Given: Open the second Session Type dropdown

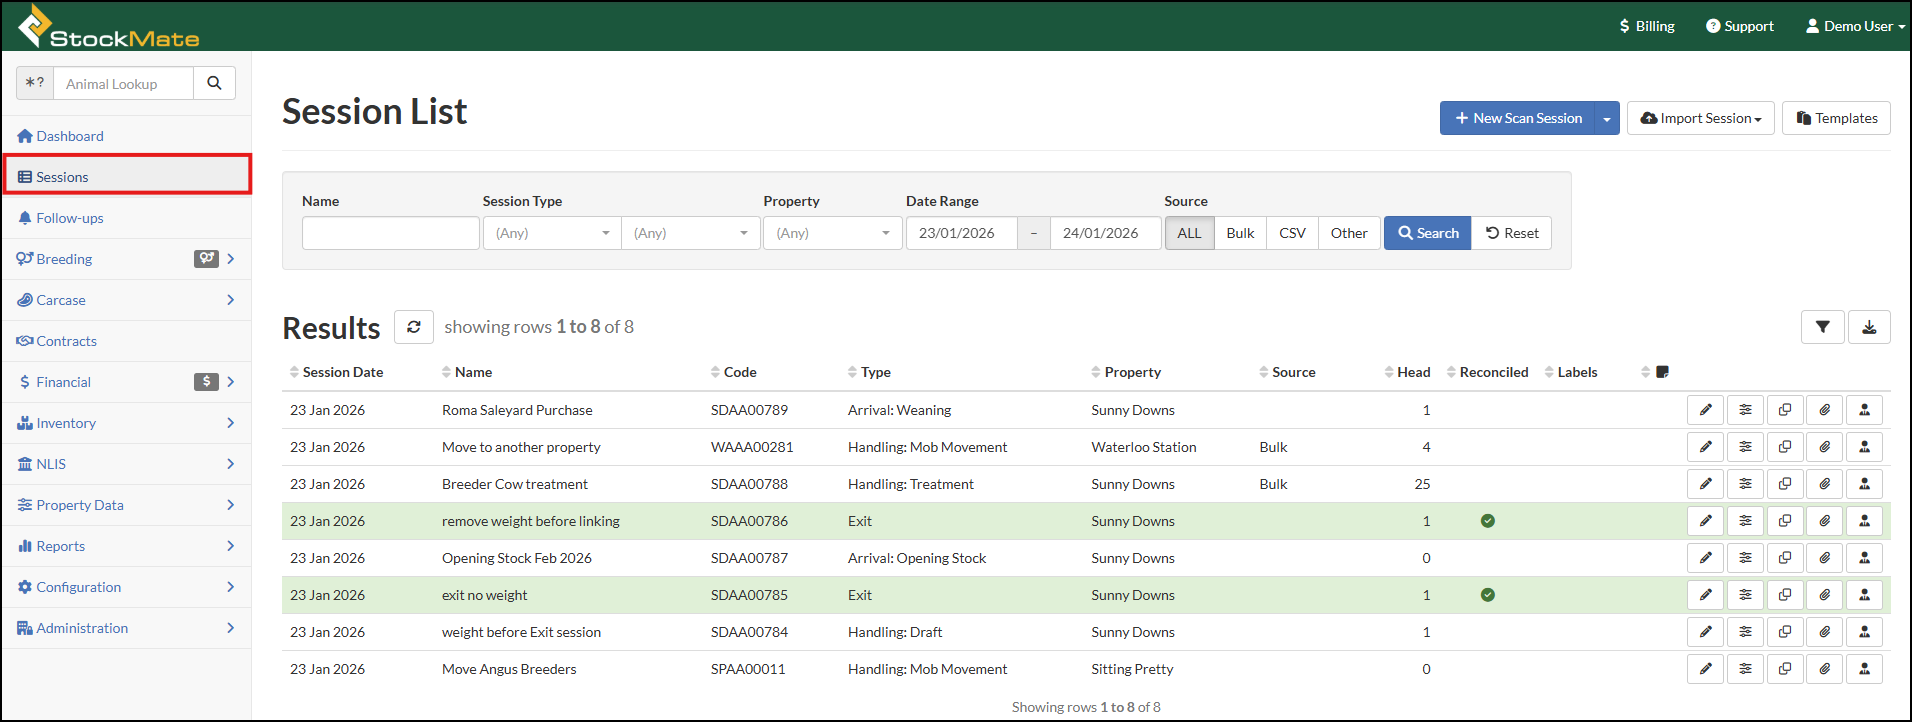Looking at the screenshot, I should [x=690, y=233].
